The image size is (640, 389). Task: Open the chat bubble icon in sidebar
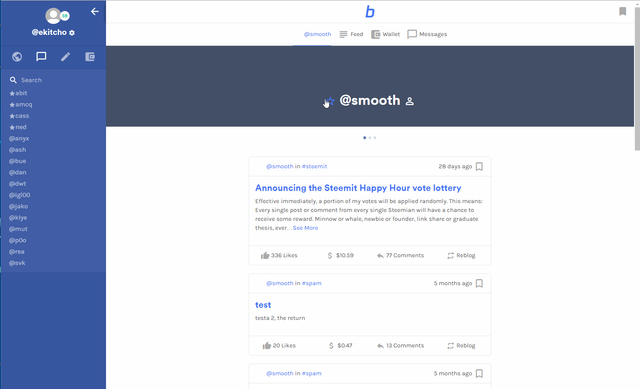click(x=41, y=57)
